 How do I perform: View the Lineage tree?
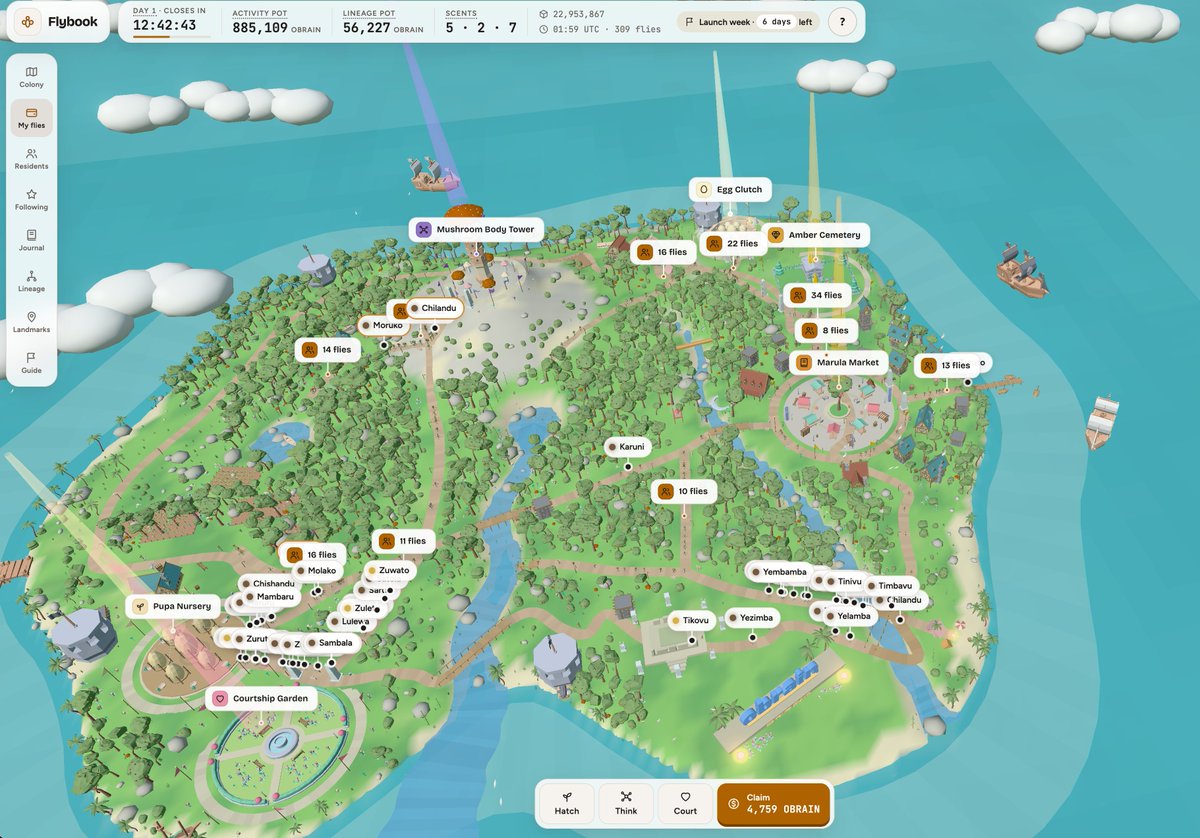[31, 281]
